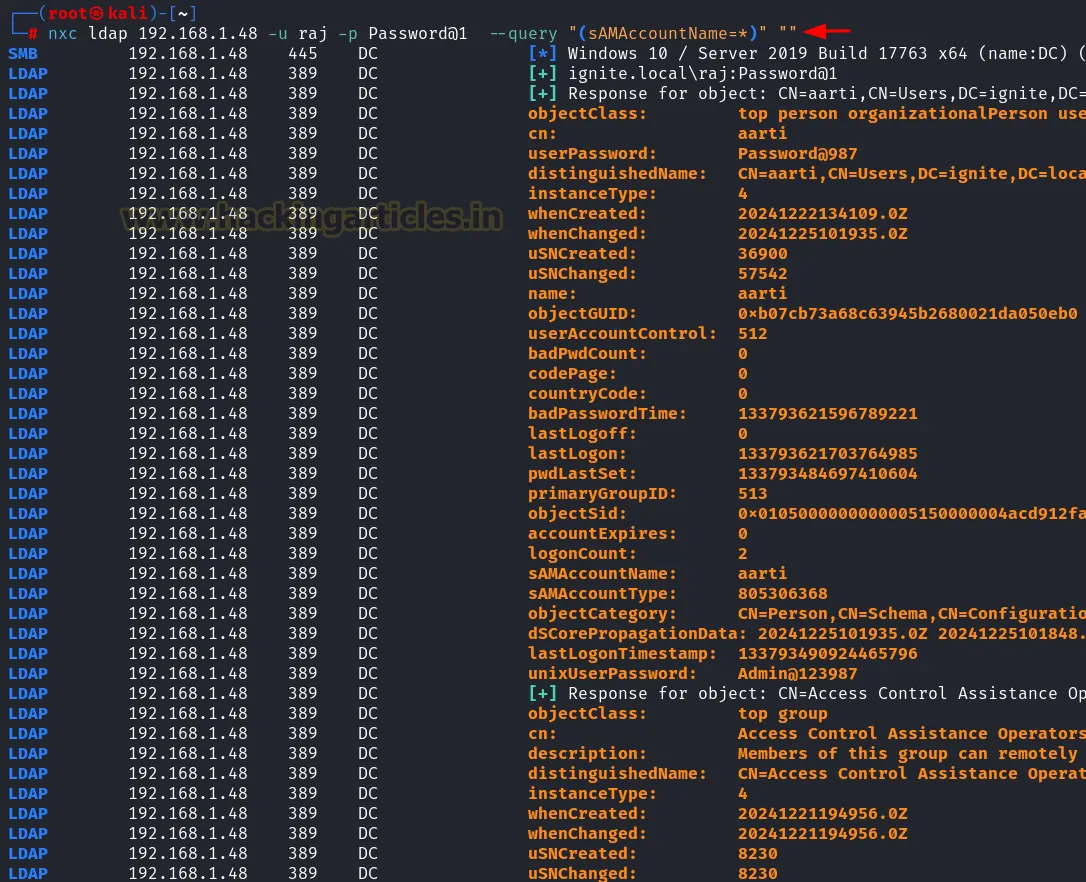This screenshot has height=882, width=1086.
Task: Click the (sAMAccountName=*) filter string
Action: (x=673, y=33)
